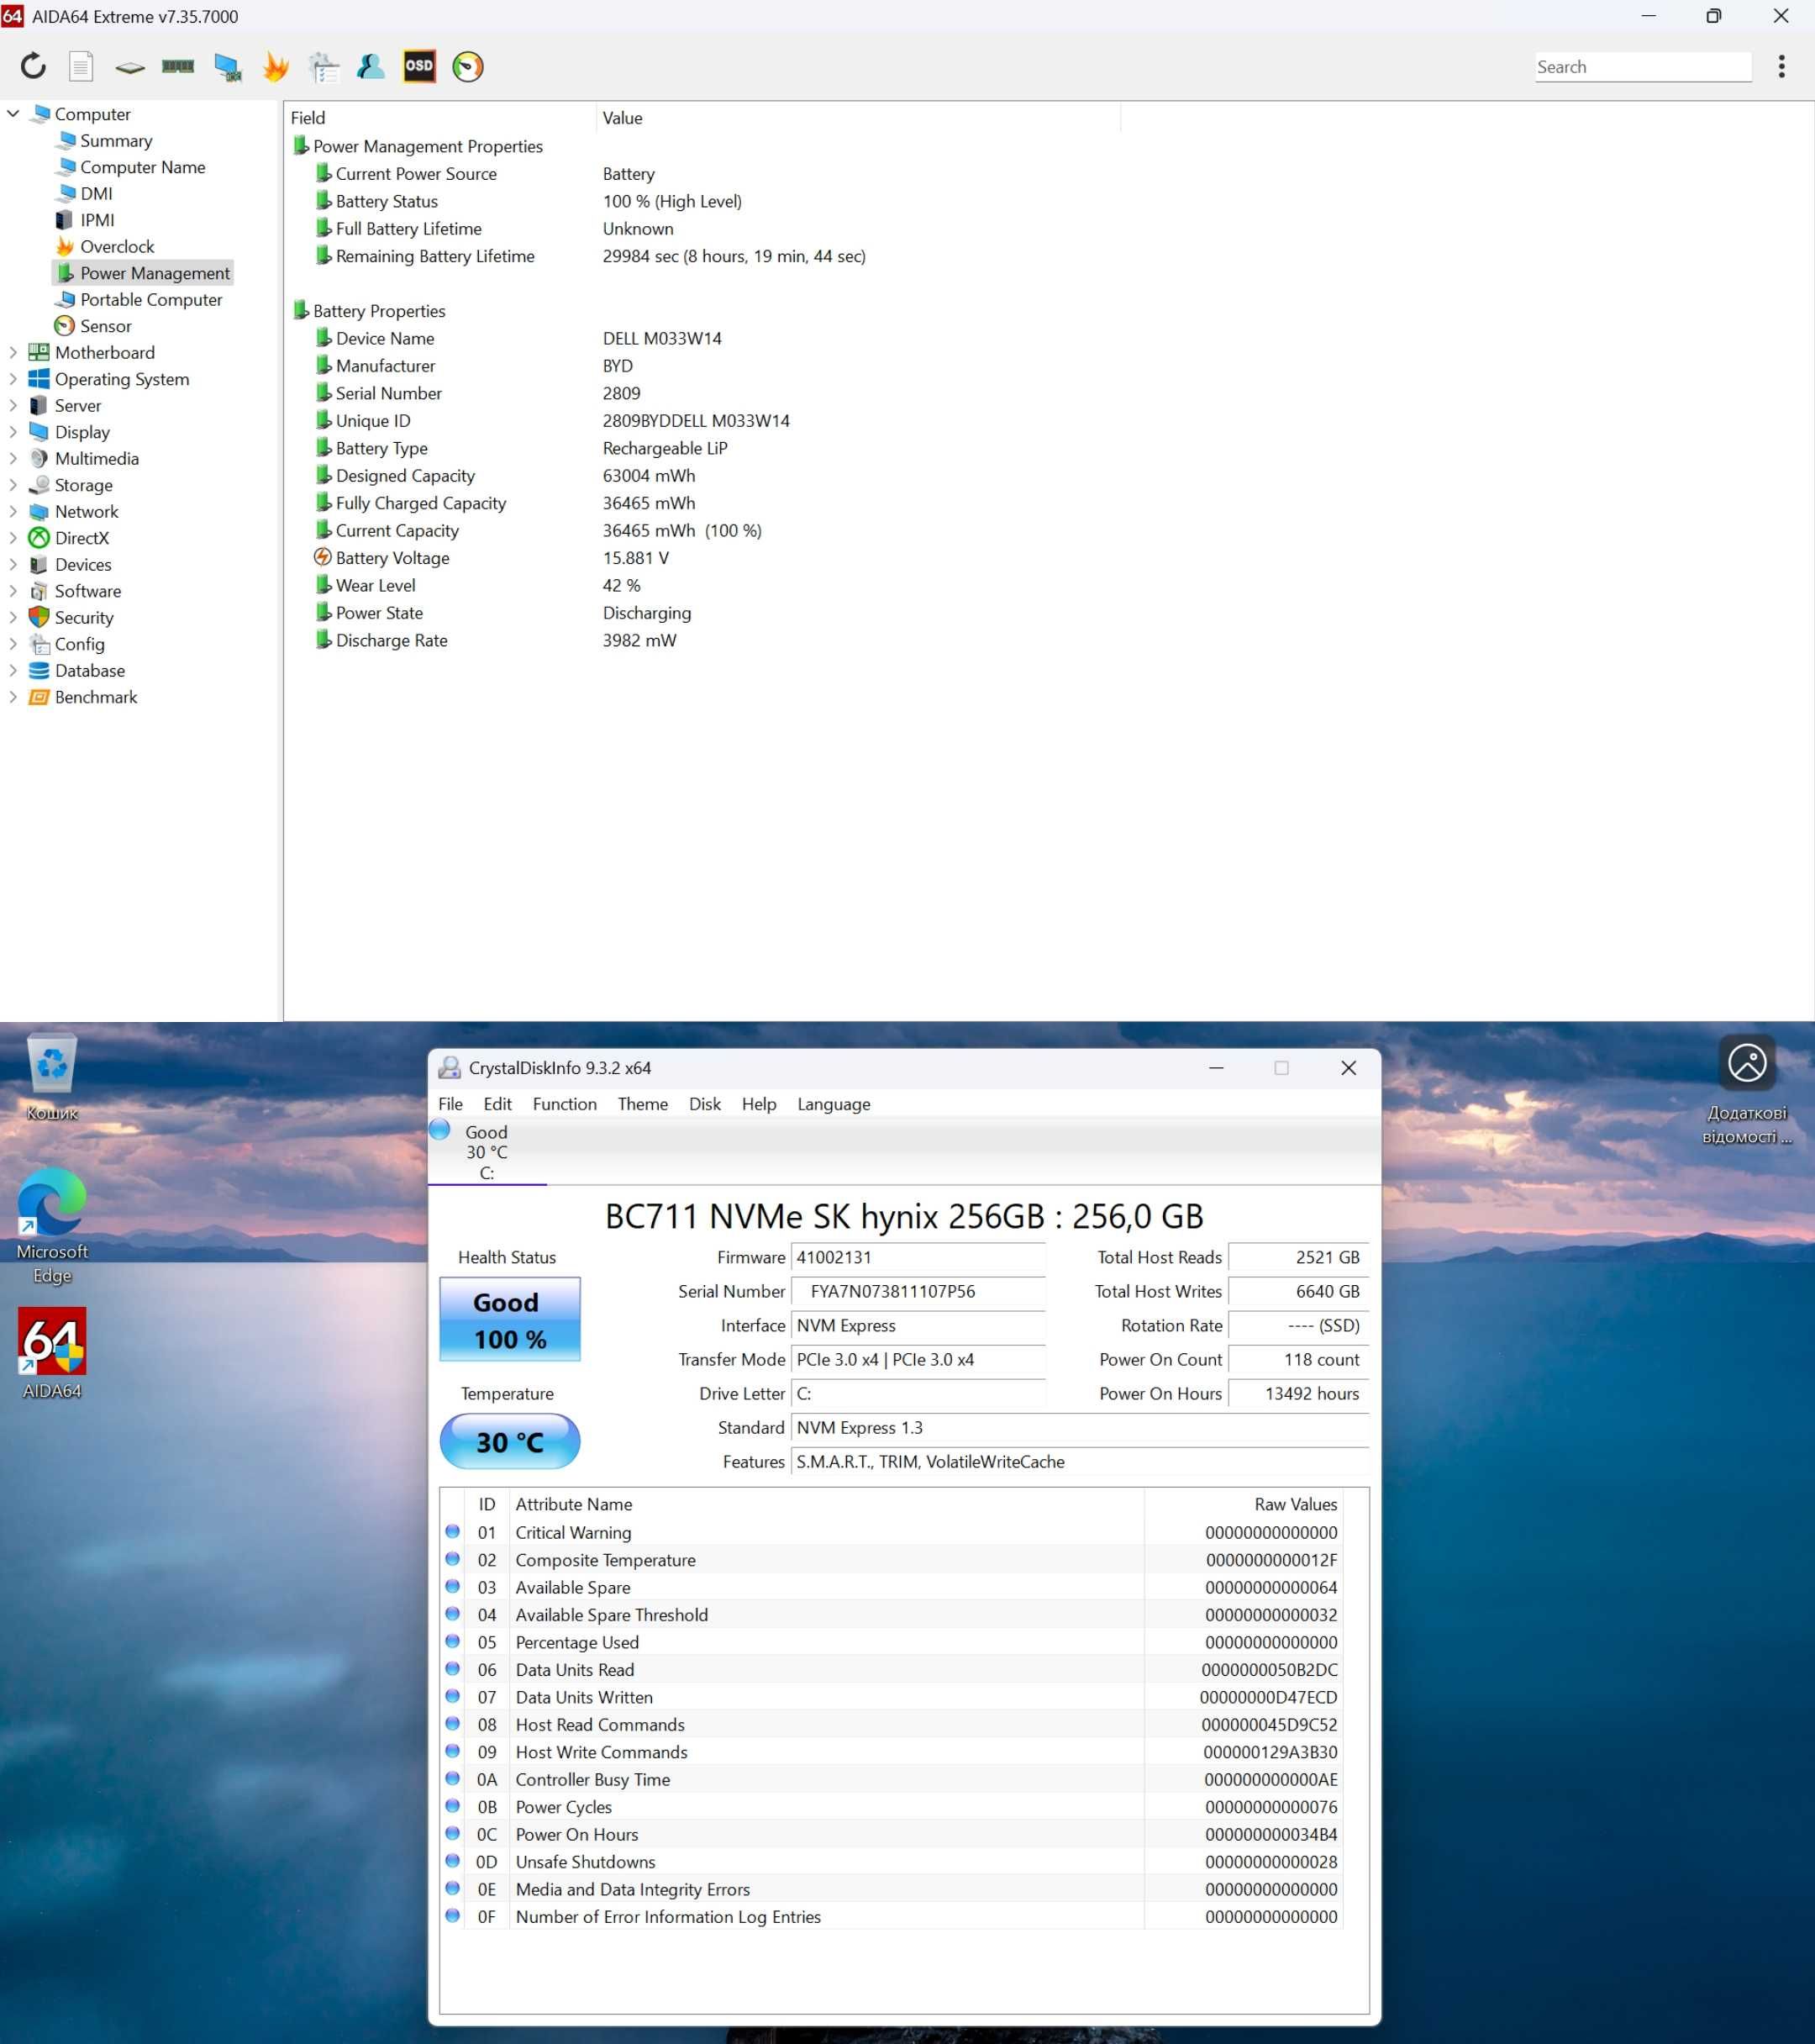Select Overclock with flame icon
Screen dimensions: 1815x2044
click(105, 247)
